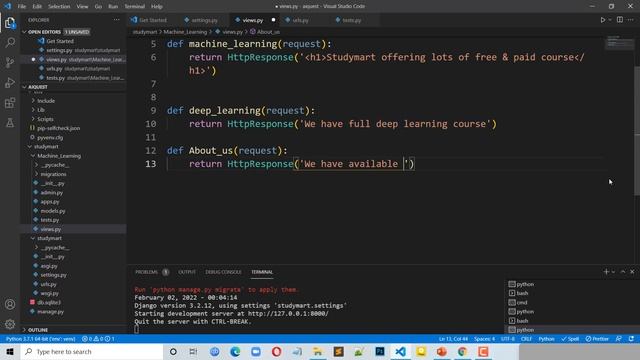
Task: Open run button dropdown arrow
Action: tap(610, 20)
